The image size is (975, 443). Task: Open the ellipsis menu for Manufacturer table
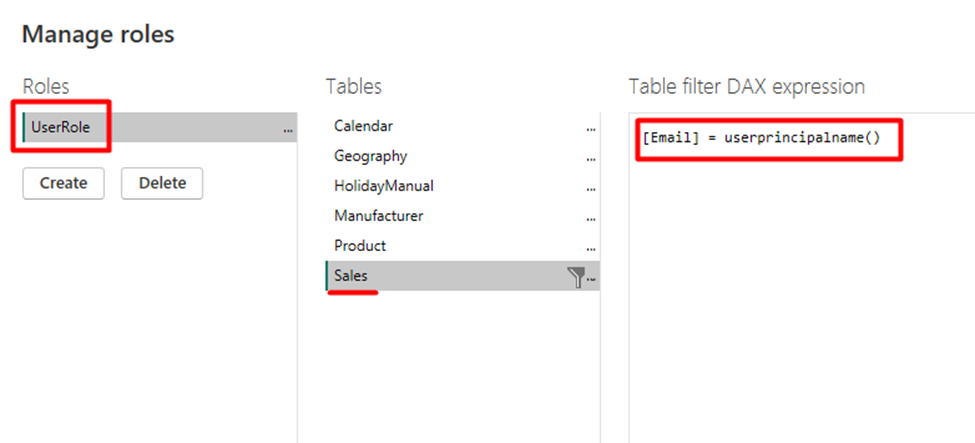click(x=591, y=218)
